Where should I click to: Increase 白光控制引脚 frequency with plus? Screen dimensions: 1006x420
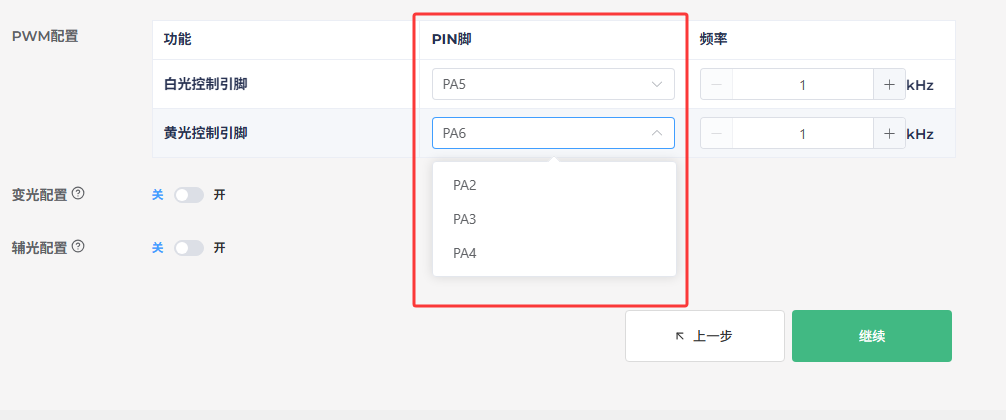click(x=889, y=85)
